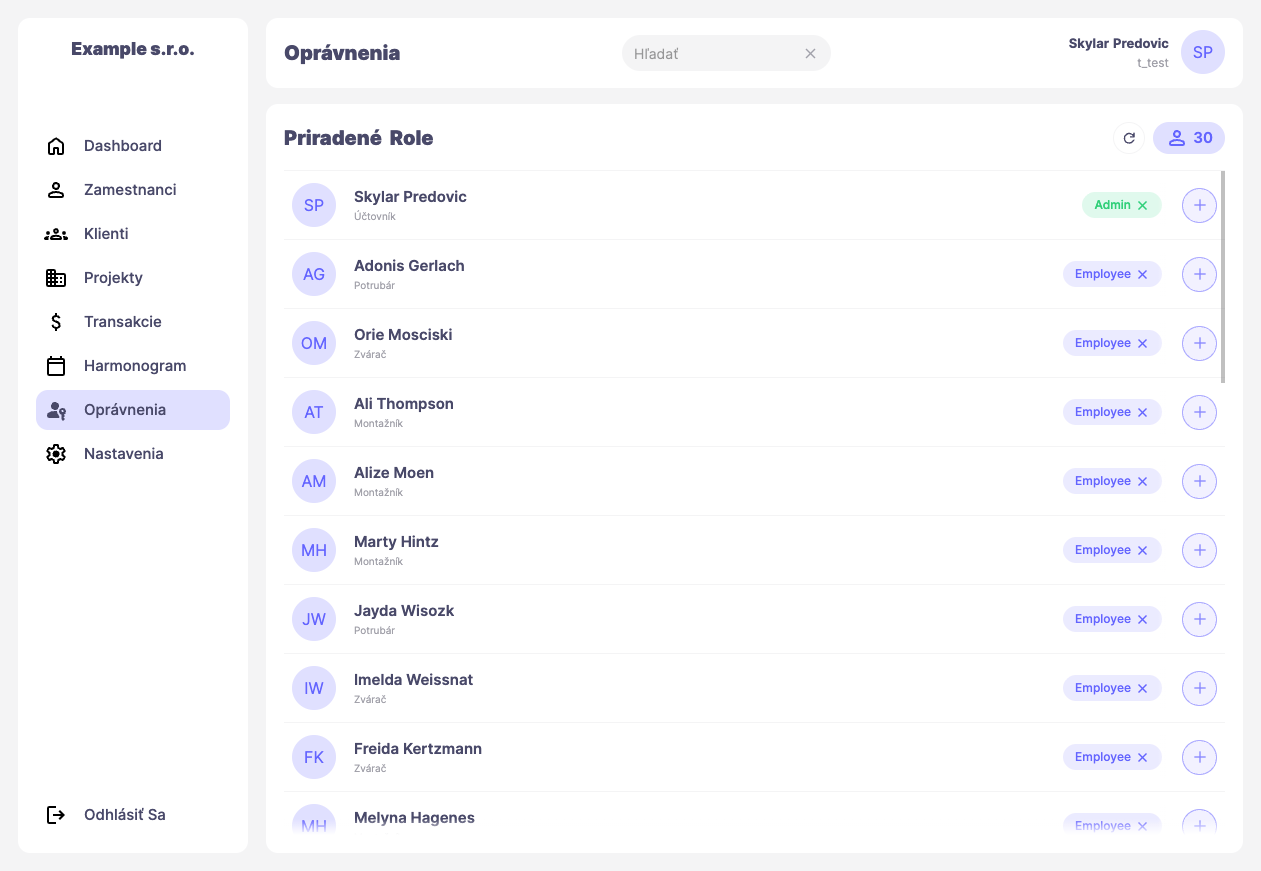Viewport: 1261px width, 871px height.
Task: Clear the Hľadať search field
Action: click(810, 54)
